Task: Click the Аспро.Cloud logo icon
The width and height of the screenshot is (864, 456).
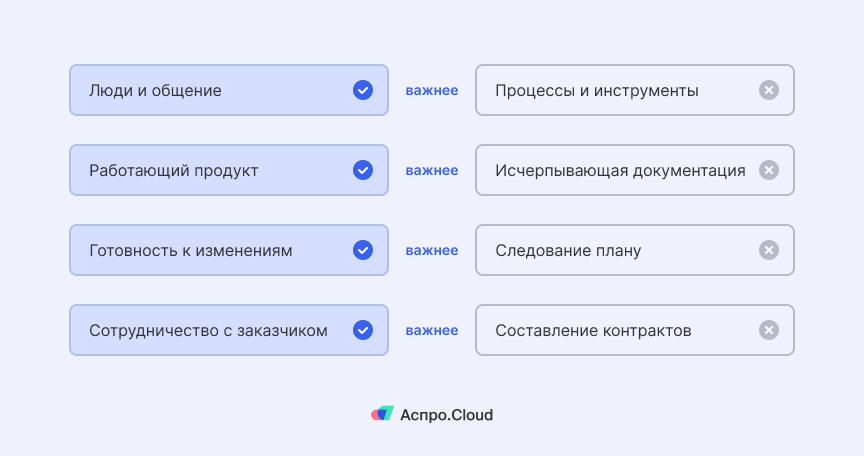Action: coord(382,414)
